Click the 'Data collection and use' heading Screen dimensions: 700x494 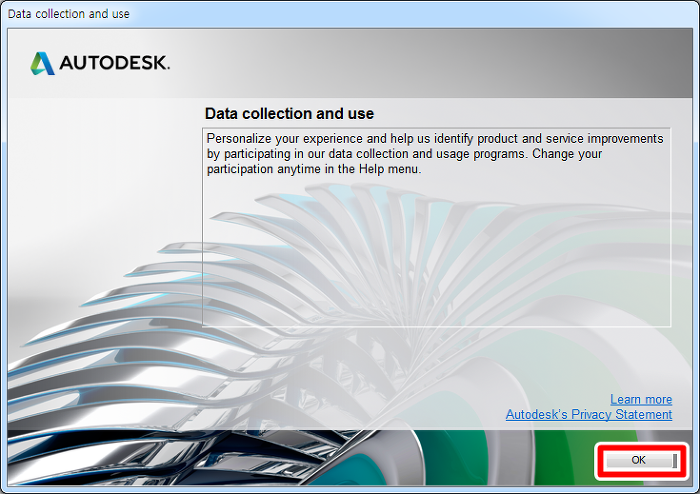click(289, 114)
